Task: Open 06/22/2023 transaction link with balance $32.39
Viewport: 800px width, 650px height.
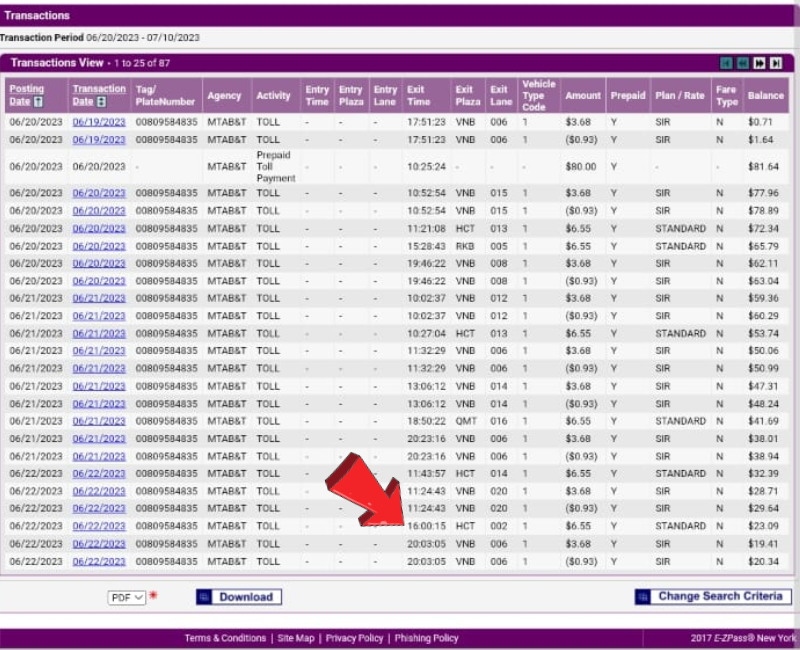Action: pyautogui.click(x=99, y=474)
